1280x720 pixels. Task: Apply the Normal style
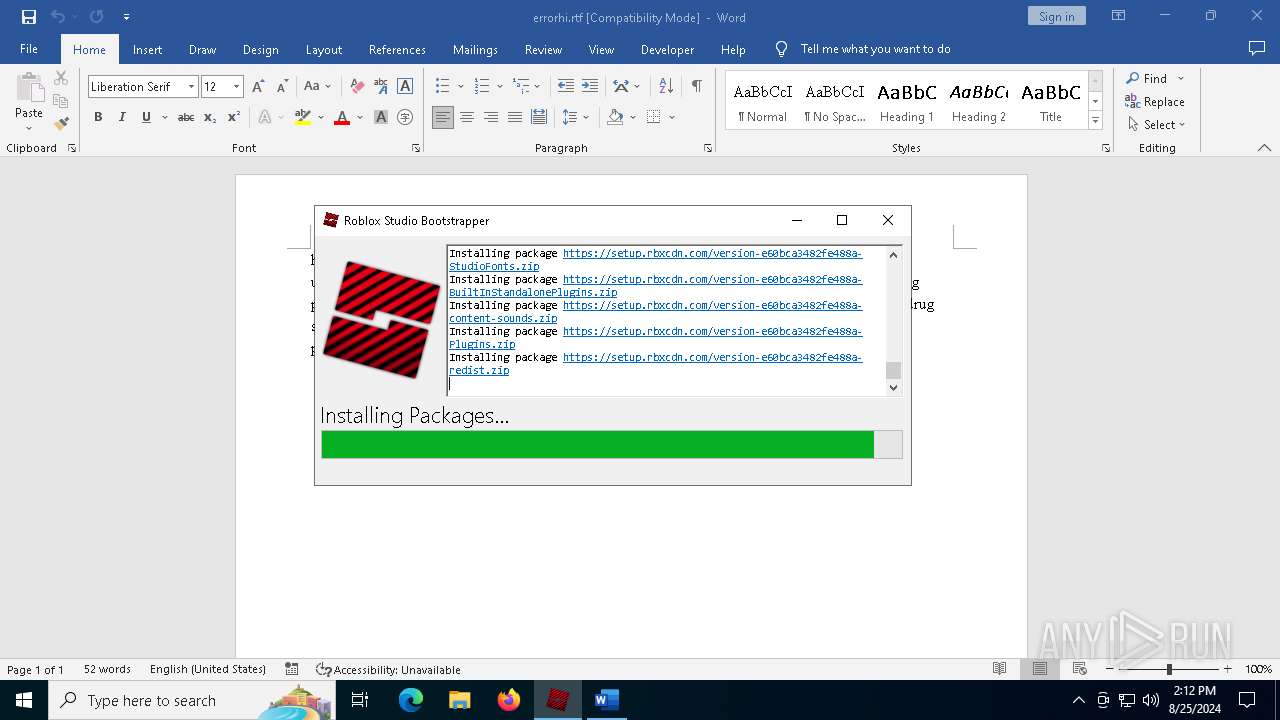[x=763, y=101]
